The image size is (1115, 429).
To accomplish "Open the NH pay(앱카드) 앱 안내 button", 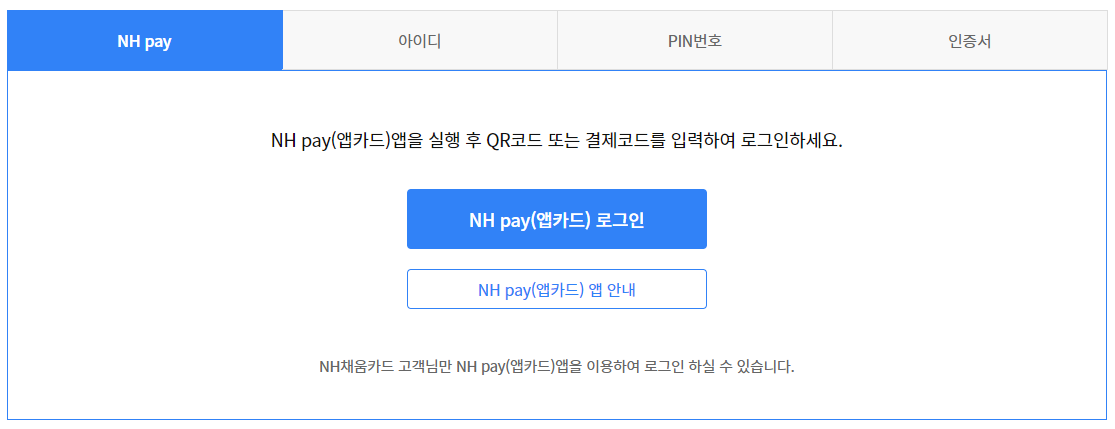I will point(557,289).
